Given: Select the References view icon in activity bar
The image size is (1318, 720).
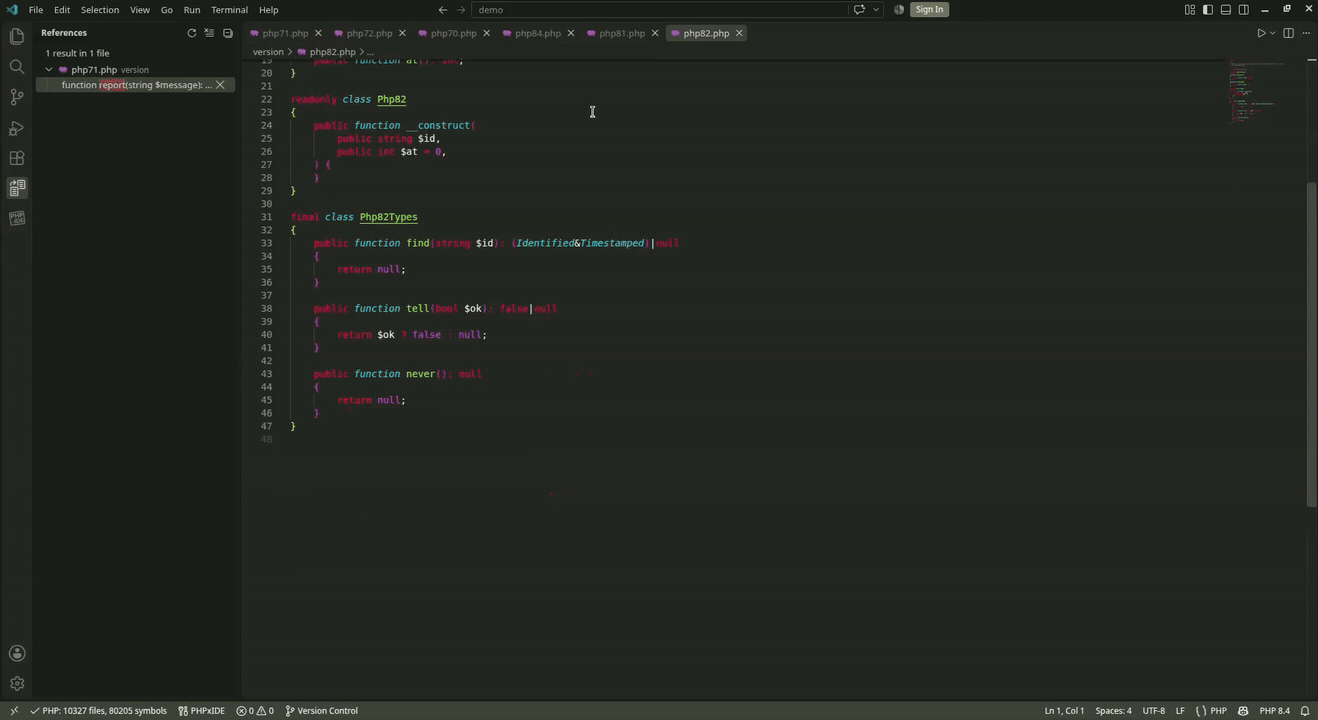Looking at the screenshot, I should coord(16,188).
